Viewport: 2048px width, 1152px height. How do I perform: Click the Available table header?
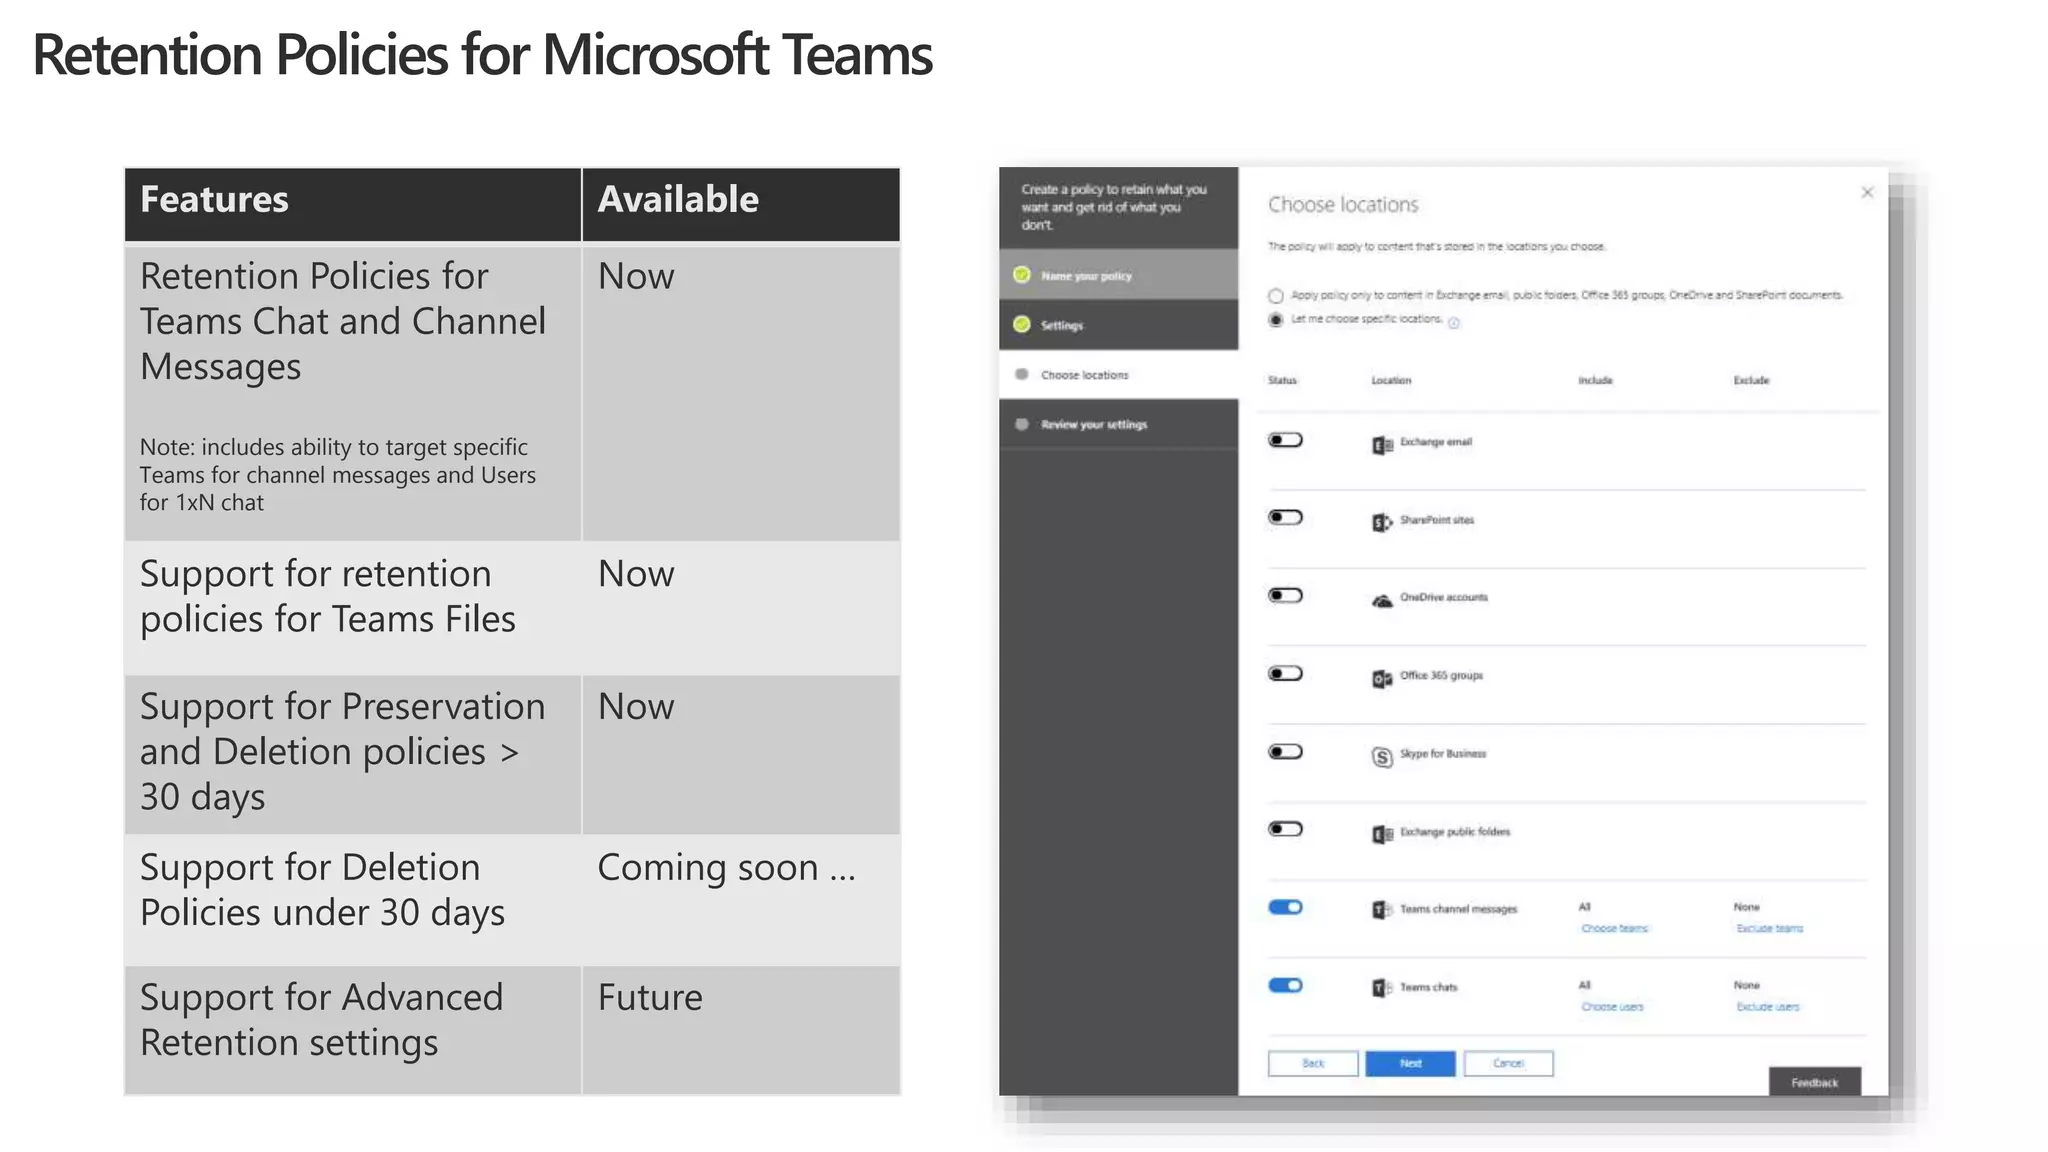click(741, 204)
